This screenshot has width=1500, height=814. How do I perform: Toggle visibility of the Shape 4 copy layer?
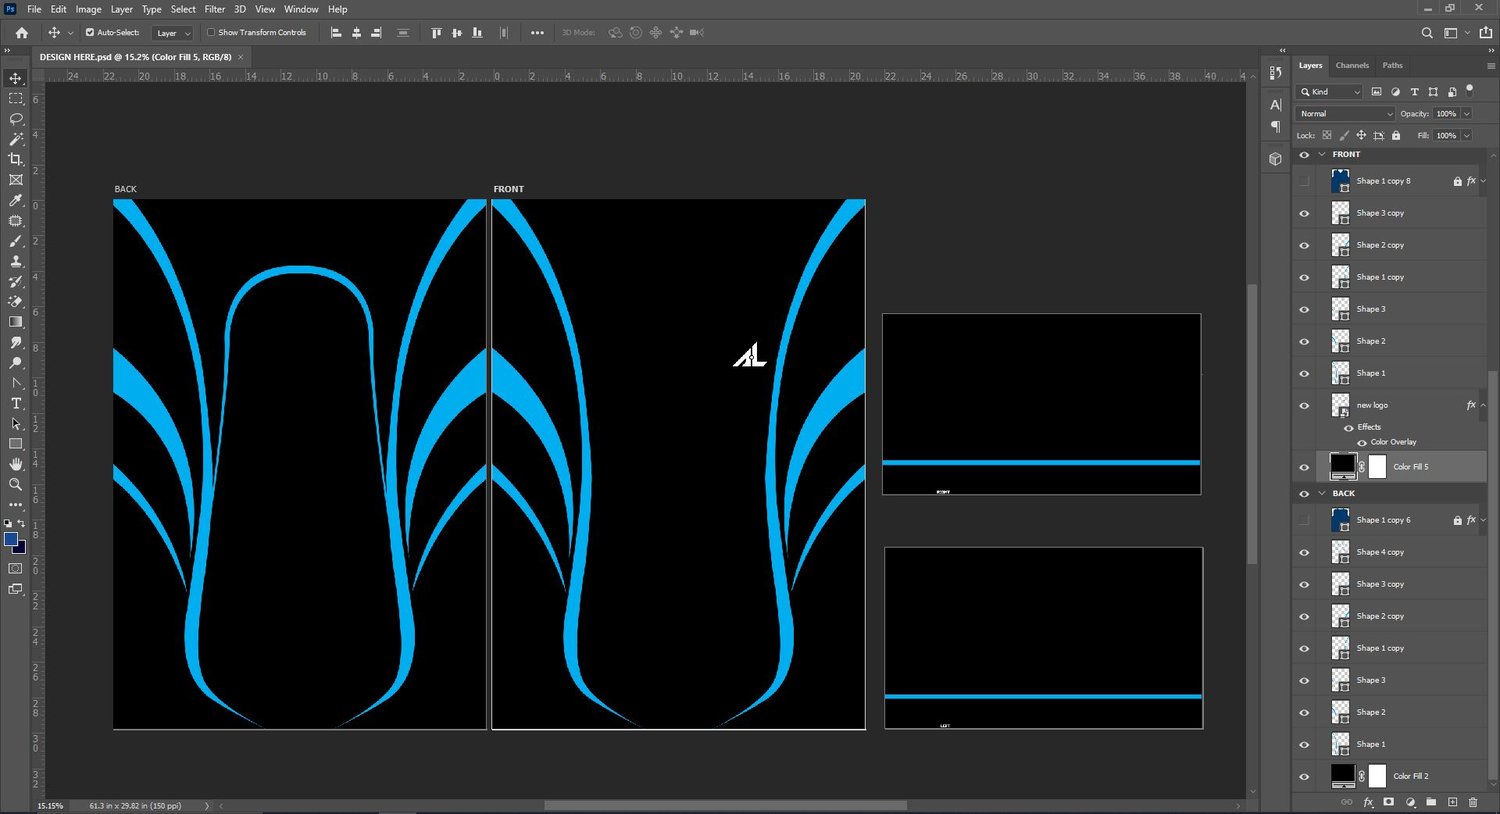(x=1304, y=552)
